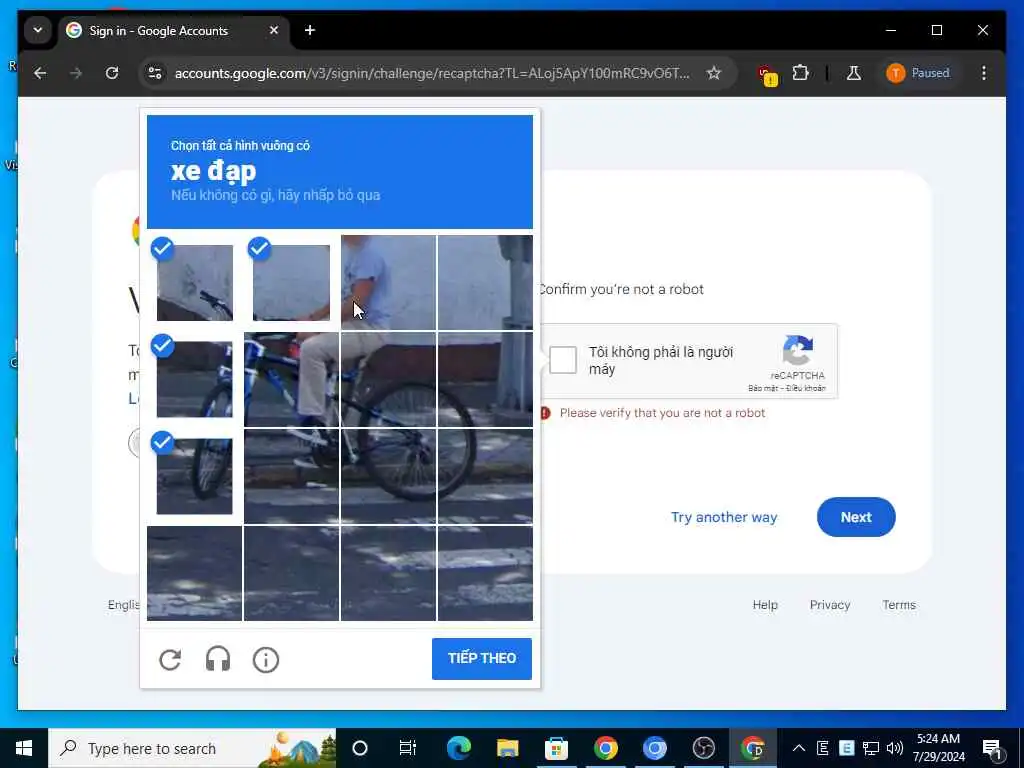Deselect the checked front wheel tile

[x=195, y=476]
